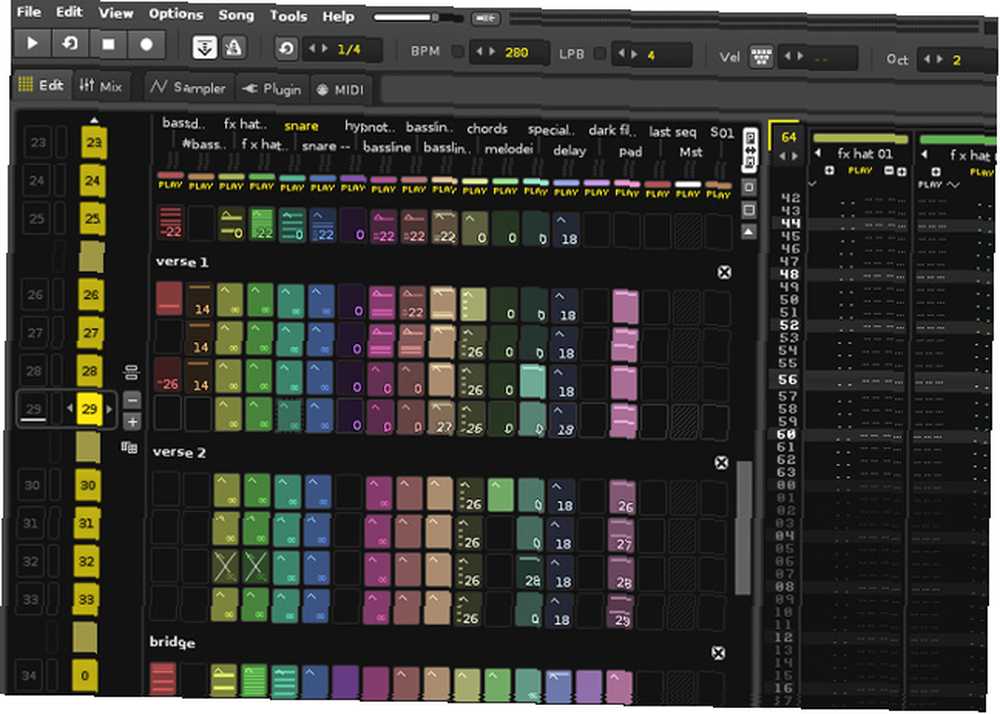Click the small square icon below sizing control
Image resolution: width=1000 pixels, height=714 pixels.
(x=749, y=187)
